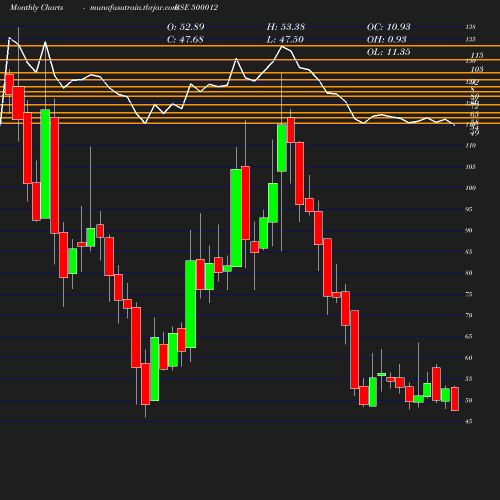Image resolution: width=500 pixels, height=500 pixels.
Task: Click the "BSE 509012" symbol label
Action: pyautogui.click(x=197, y=8)
